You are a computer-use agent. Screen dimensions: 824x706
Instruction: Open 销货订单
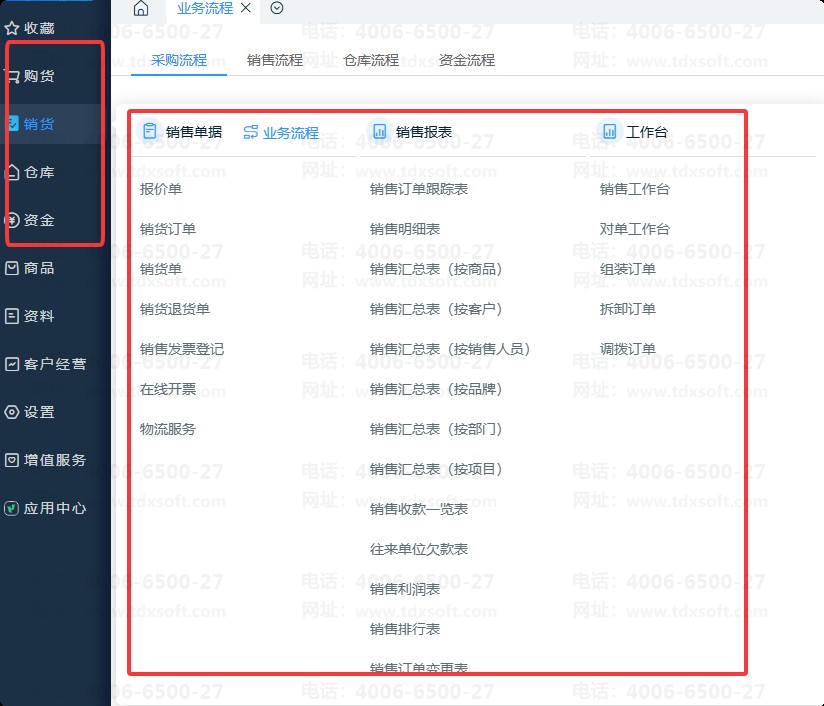[168, 229]
